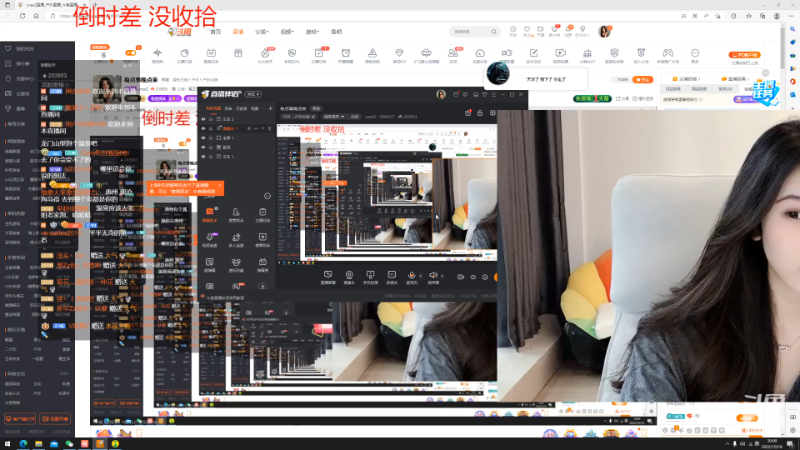The image size is (800, 450).
Task: Click the magnifier search icon in Douyu header
Action: click(494, 32)
